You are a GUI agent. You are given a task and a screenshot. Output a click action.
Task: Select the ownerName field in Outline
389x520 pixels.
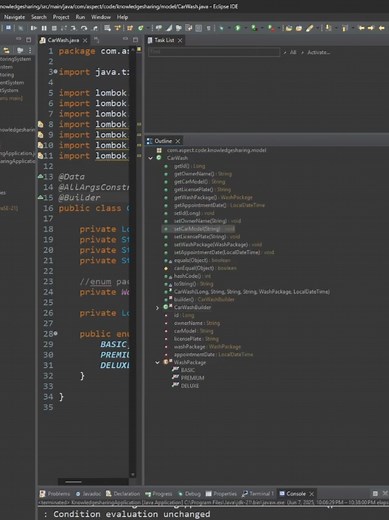[197, 323]
